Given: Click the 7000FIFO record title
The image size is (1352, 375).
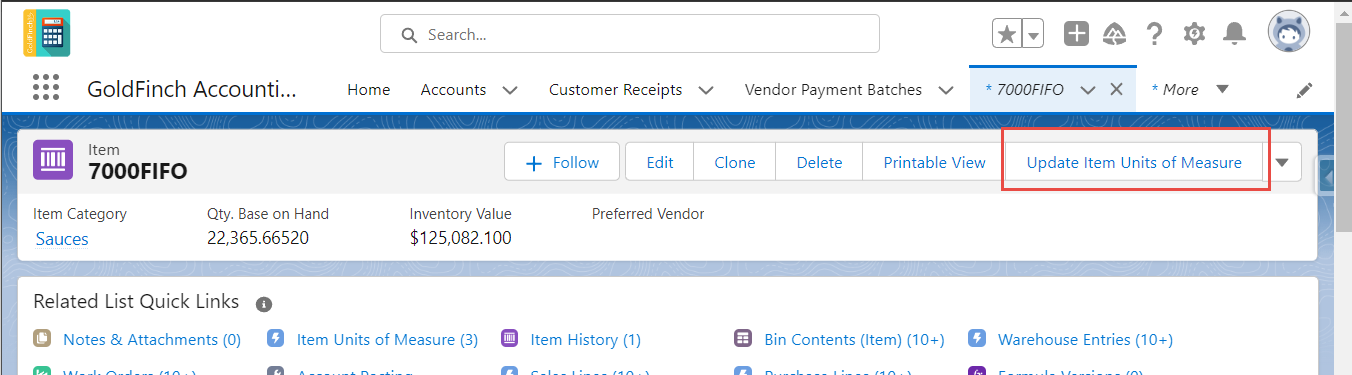Looking at the screenshot, I should pyautogui.click(x=138, y=171).
